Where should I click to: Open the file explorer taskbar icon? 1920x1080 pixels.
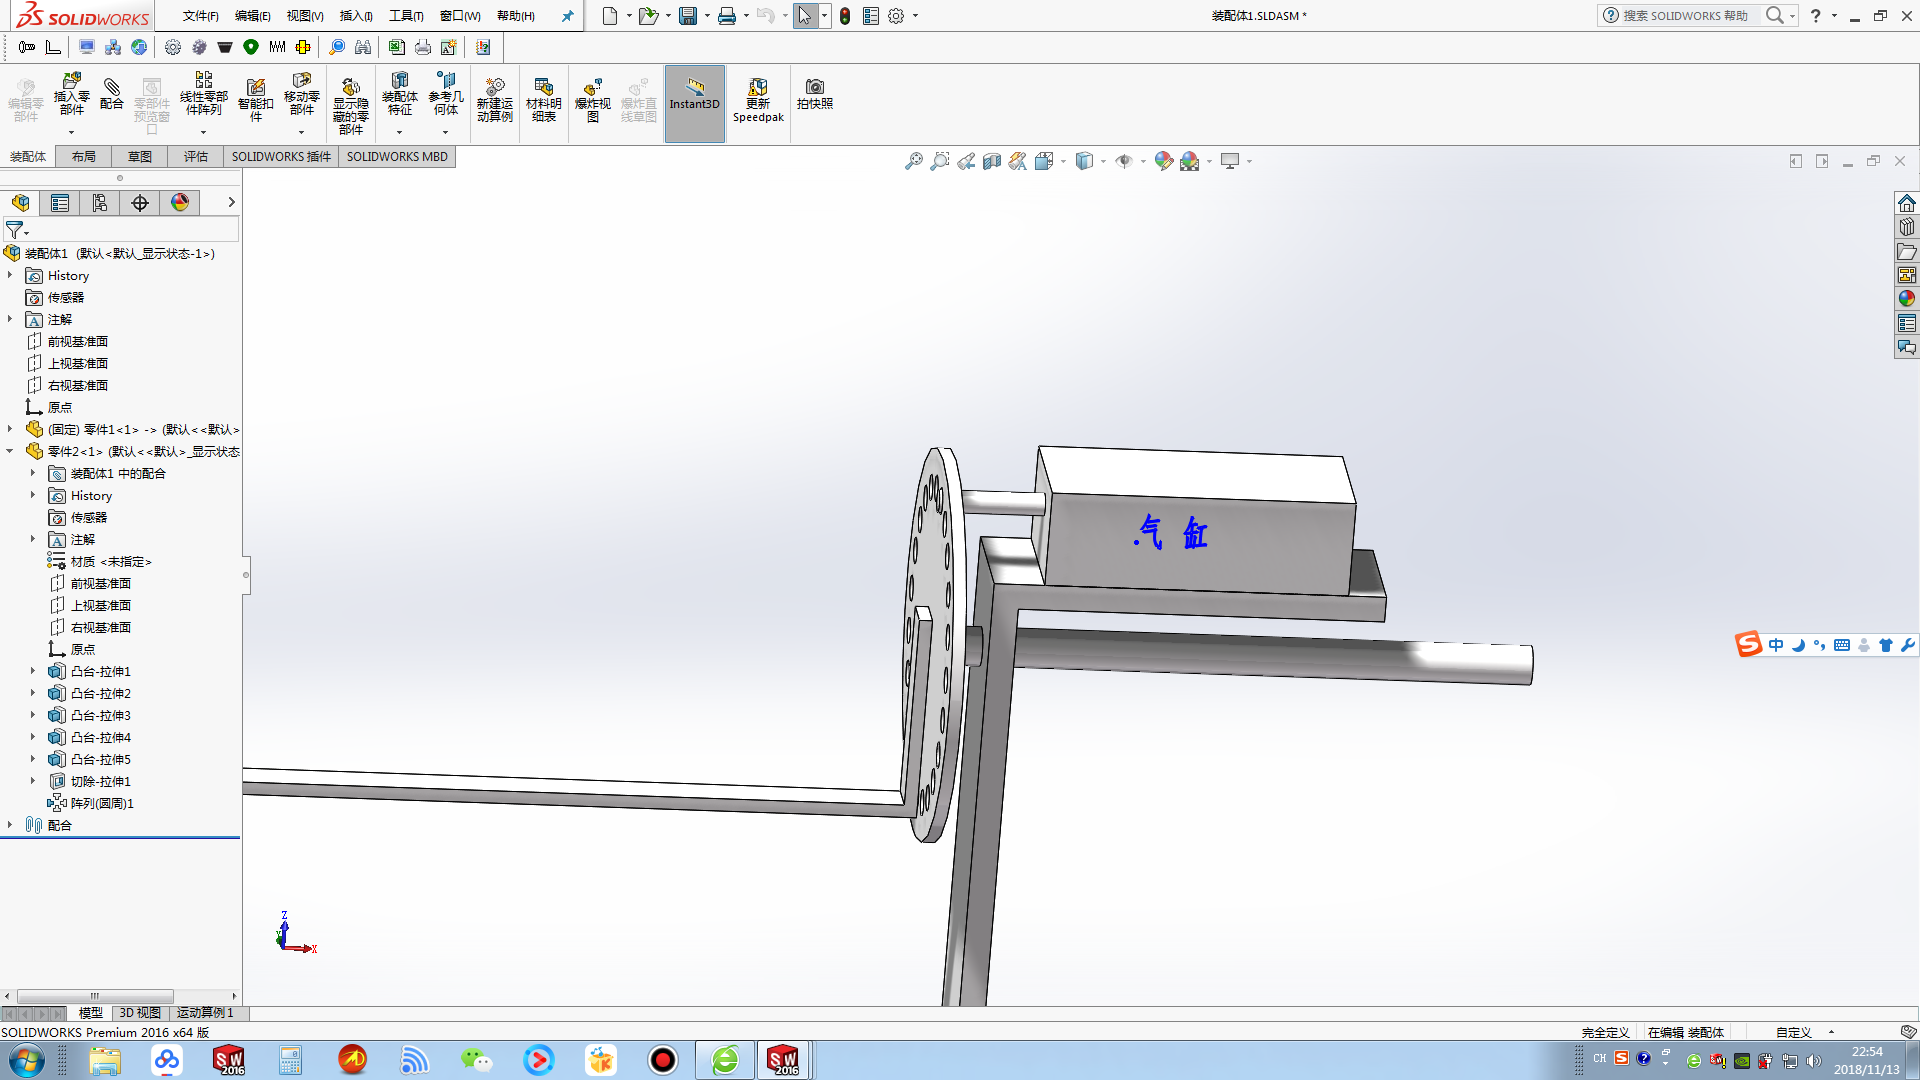click(x=104, y=1060)
